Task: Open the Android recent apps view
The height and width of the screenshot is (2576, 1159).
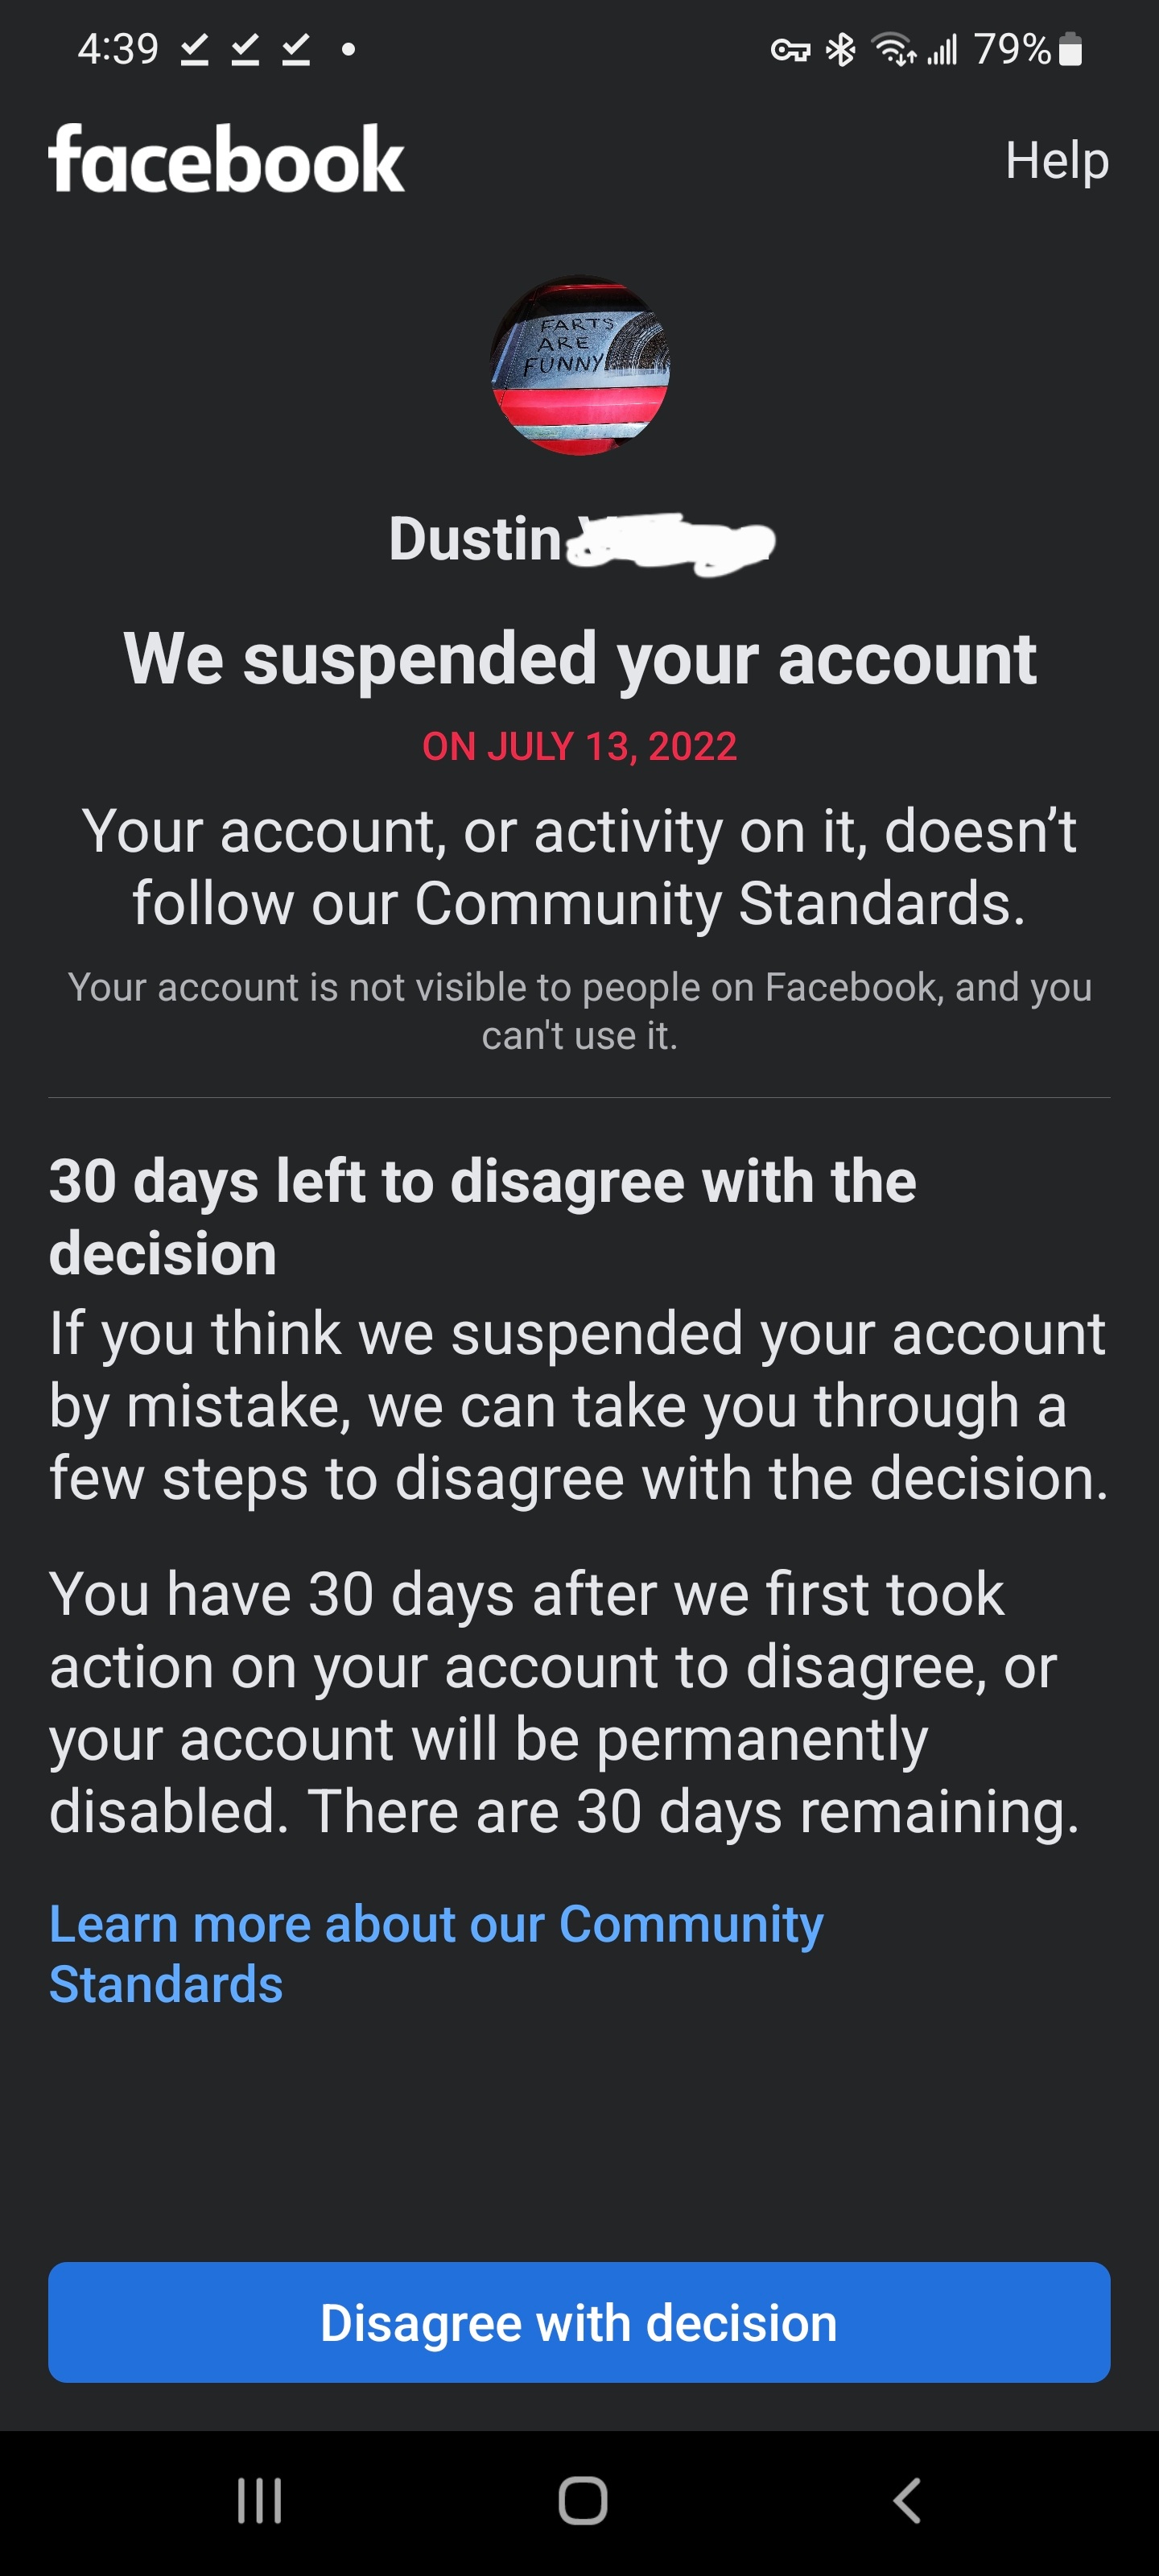Action: 259,2501
